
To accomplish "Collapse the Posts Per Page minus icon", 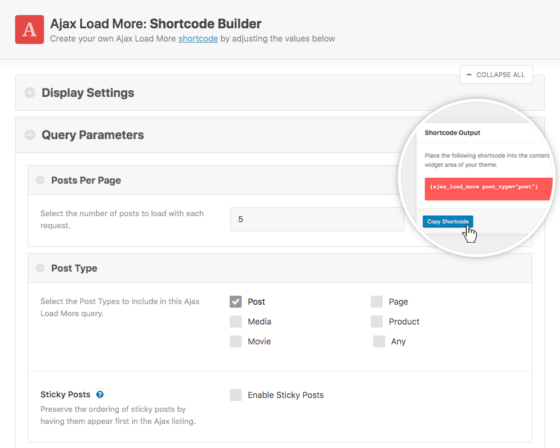I will click(x=40, y=180).
